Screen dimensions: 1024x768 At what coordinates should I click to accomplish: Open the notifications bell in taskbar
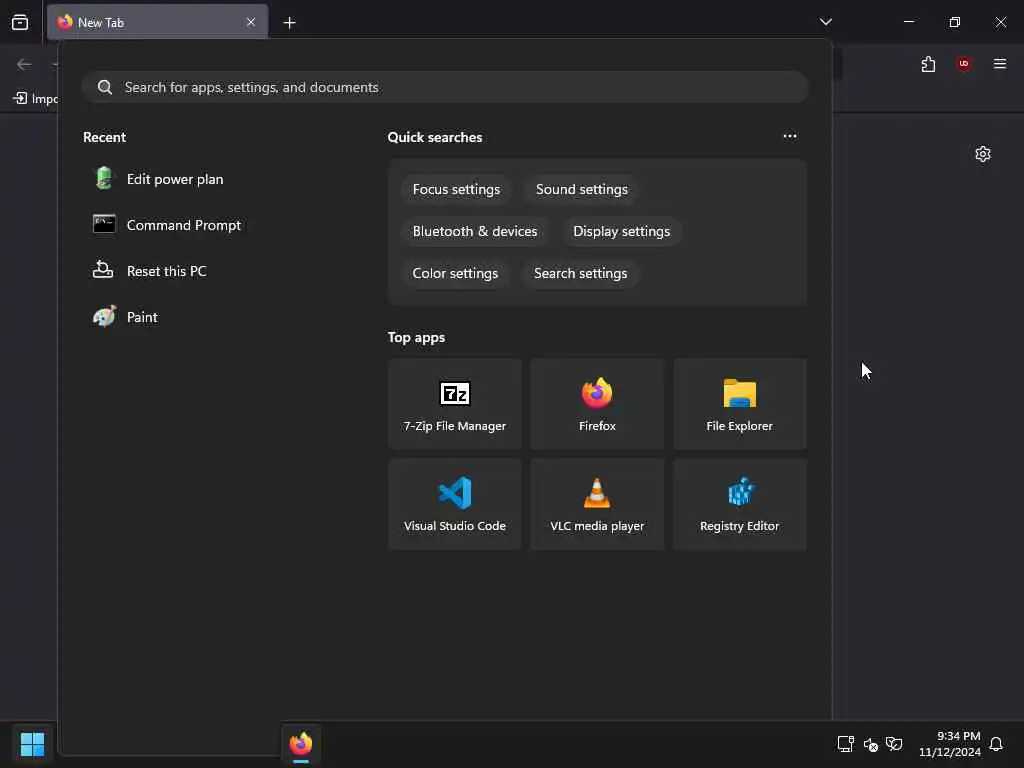996,744
